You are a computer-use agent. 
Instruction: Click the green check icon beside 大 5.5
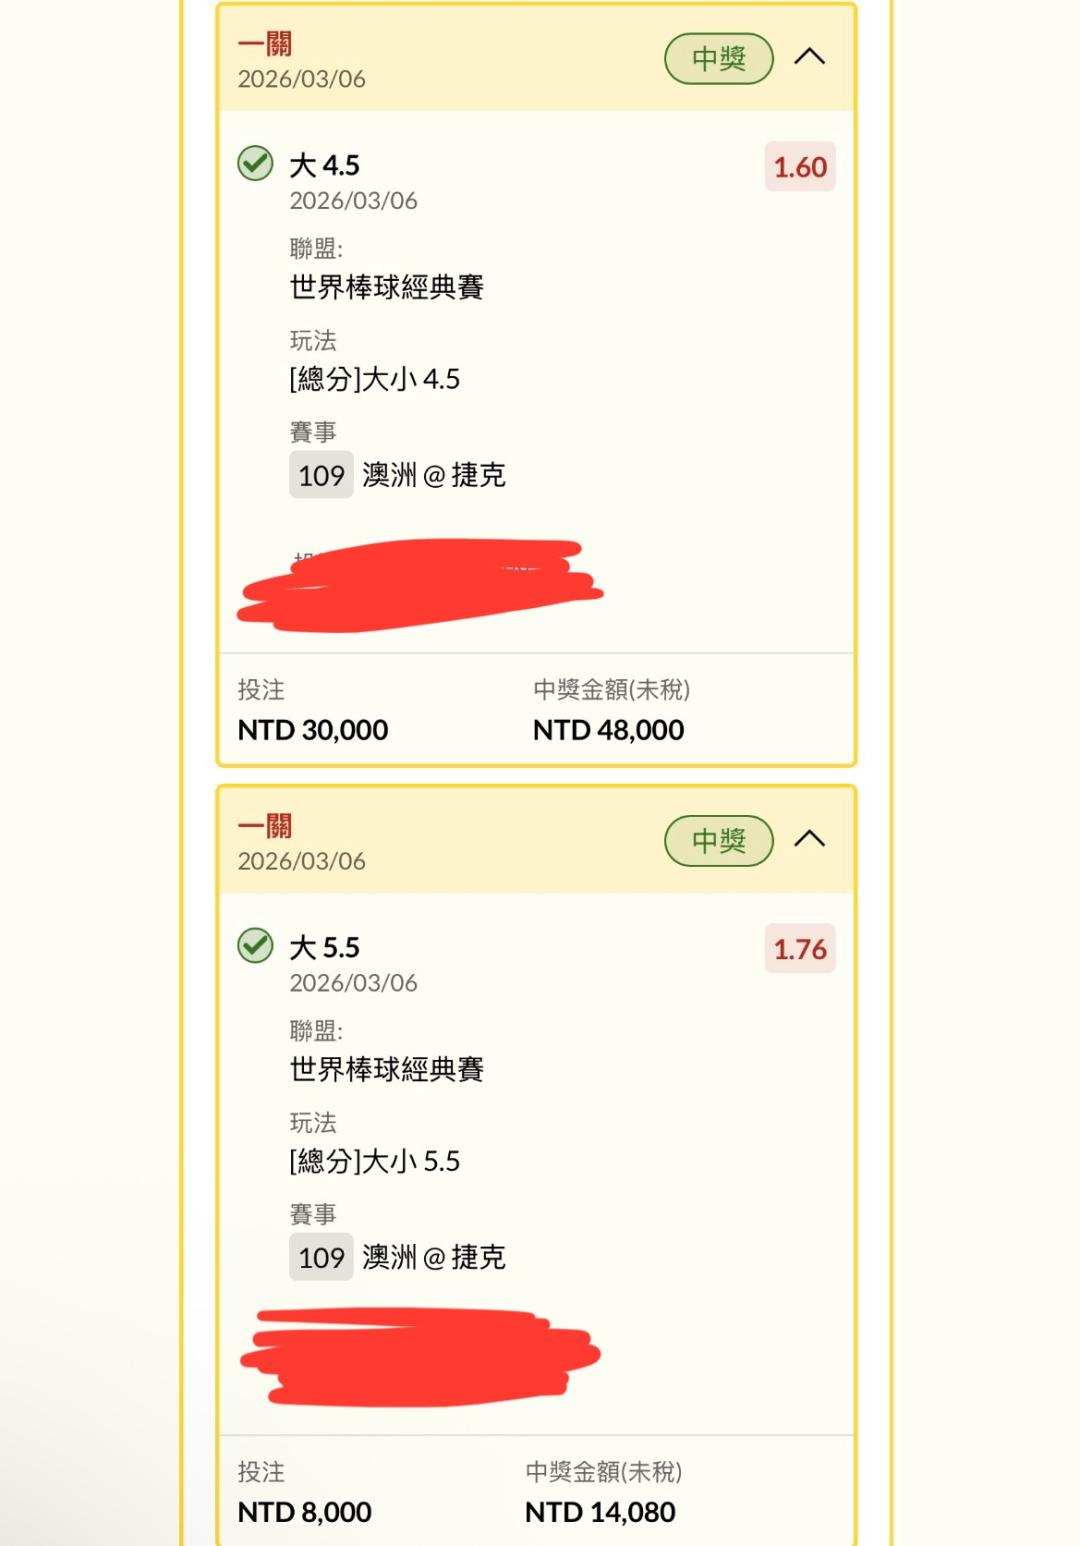click(255, 945)
